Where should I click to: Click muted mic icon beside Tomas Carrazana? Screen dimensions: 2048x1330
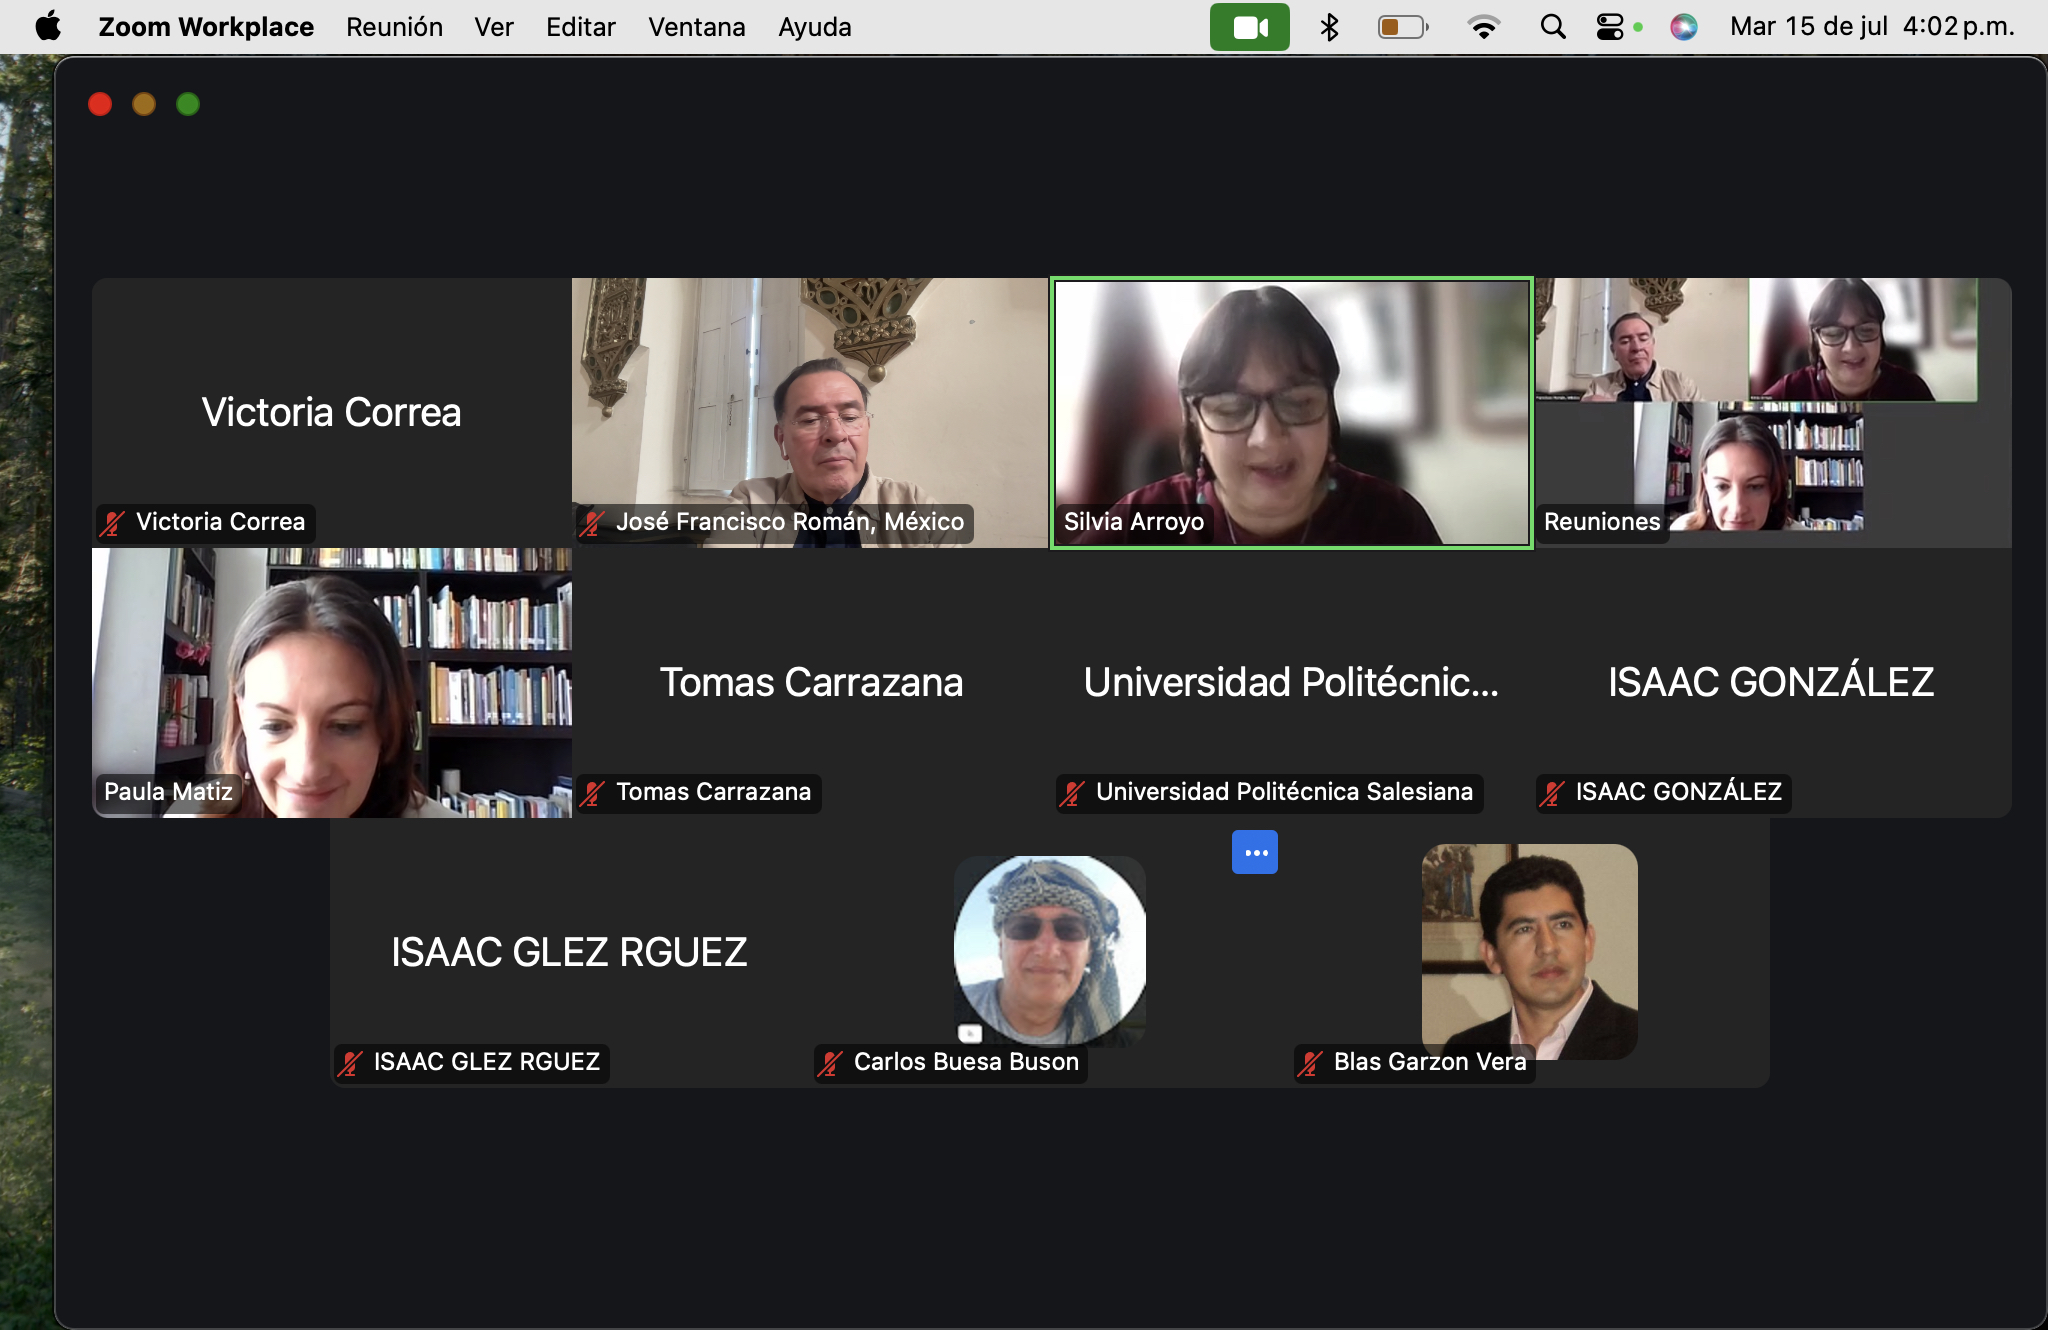[592, 793]
